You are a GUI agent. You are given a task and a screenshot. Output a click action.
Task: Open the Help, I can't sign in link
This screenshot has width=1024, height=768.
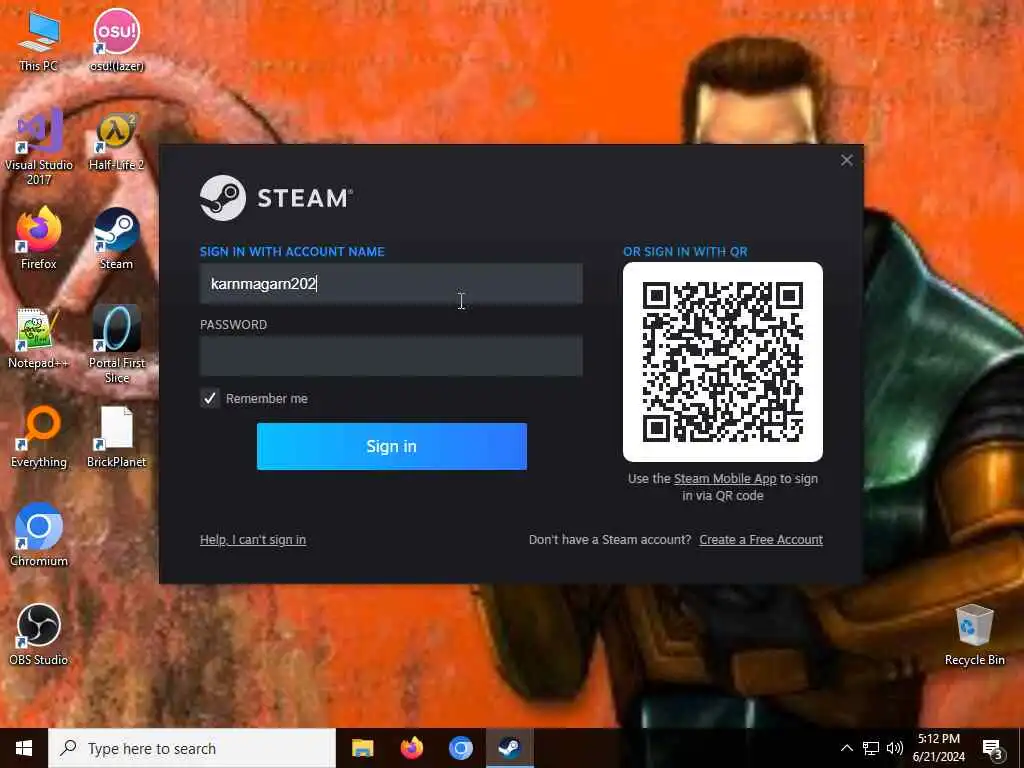(253, 539)
